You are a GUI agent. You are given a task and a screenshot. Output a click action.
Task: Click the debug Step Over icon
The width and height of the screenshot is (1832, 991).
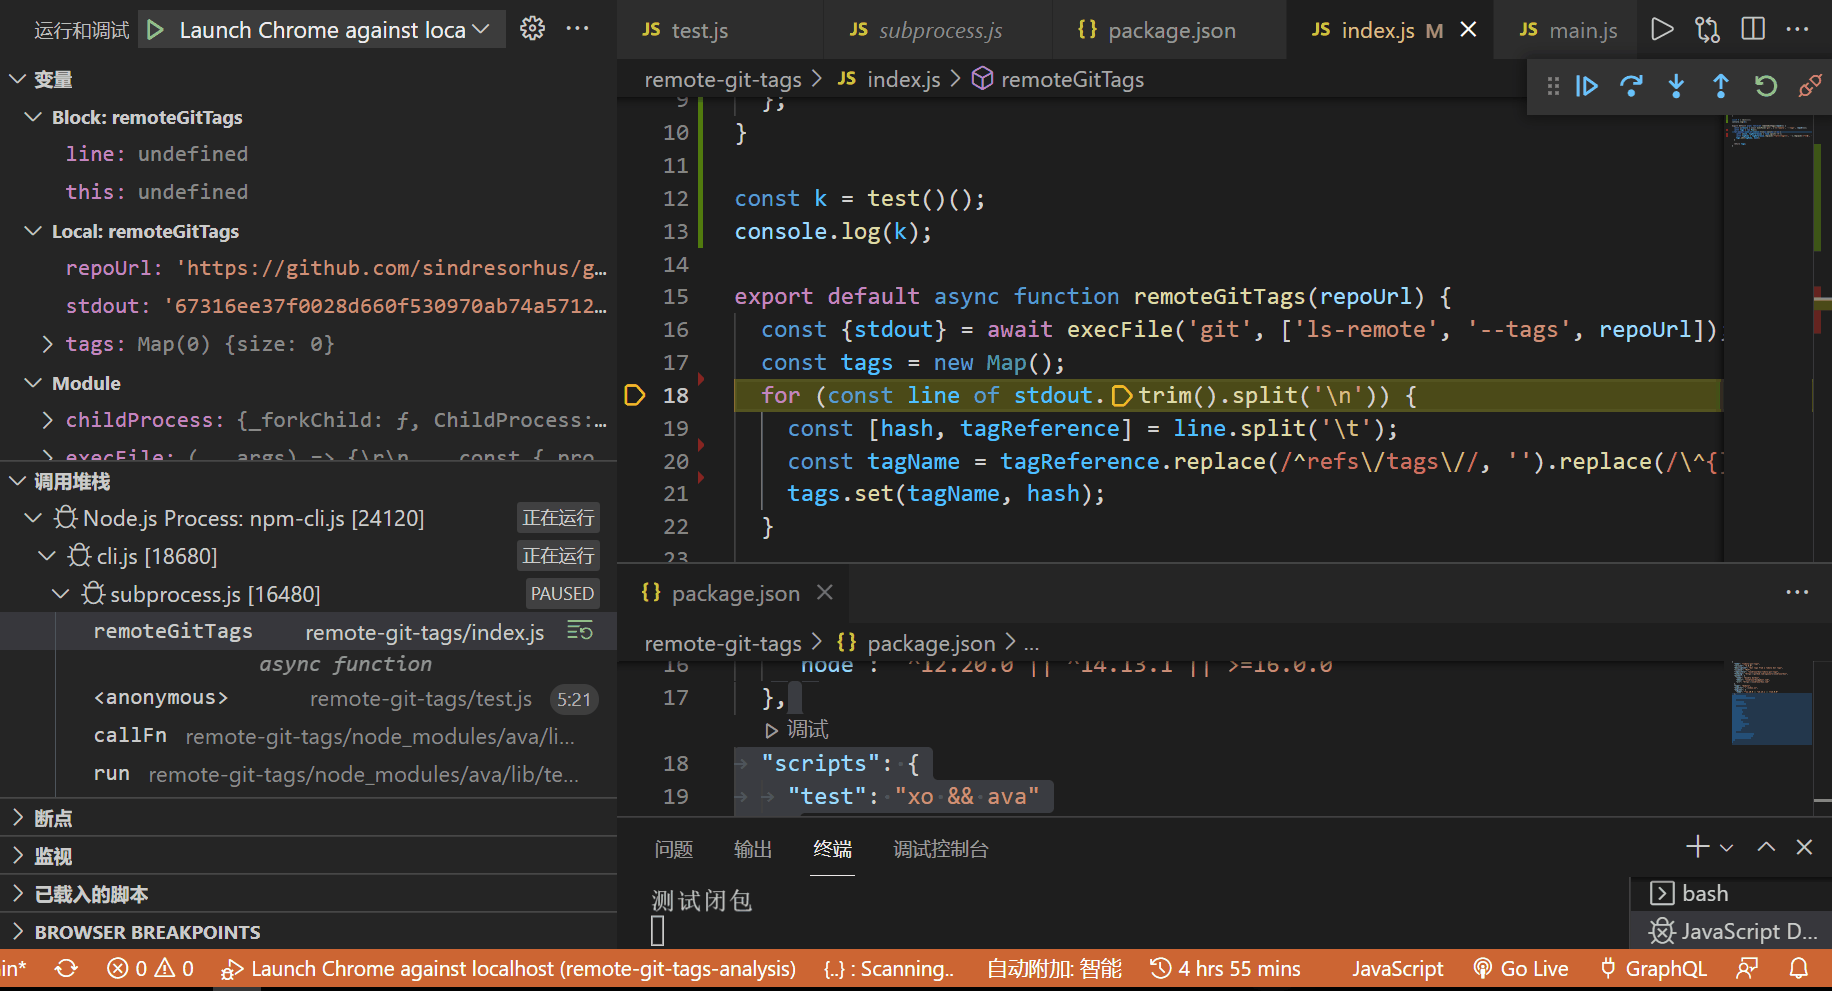1631,86
